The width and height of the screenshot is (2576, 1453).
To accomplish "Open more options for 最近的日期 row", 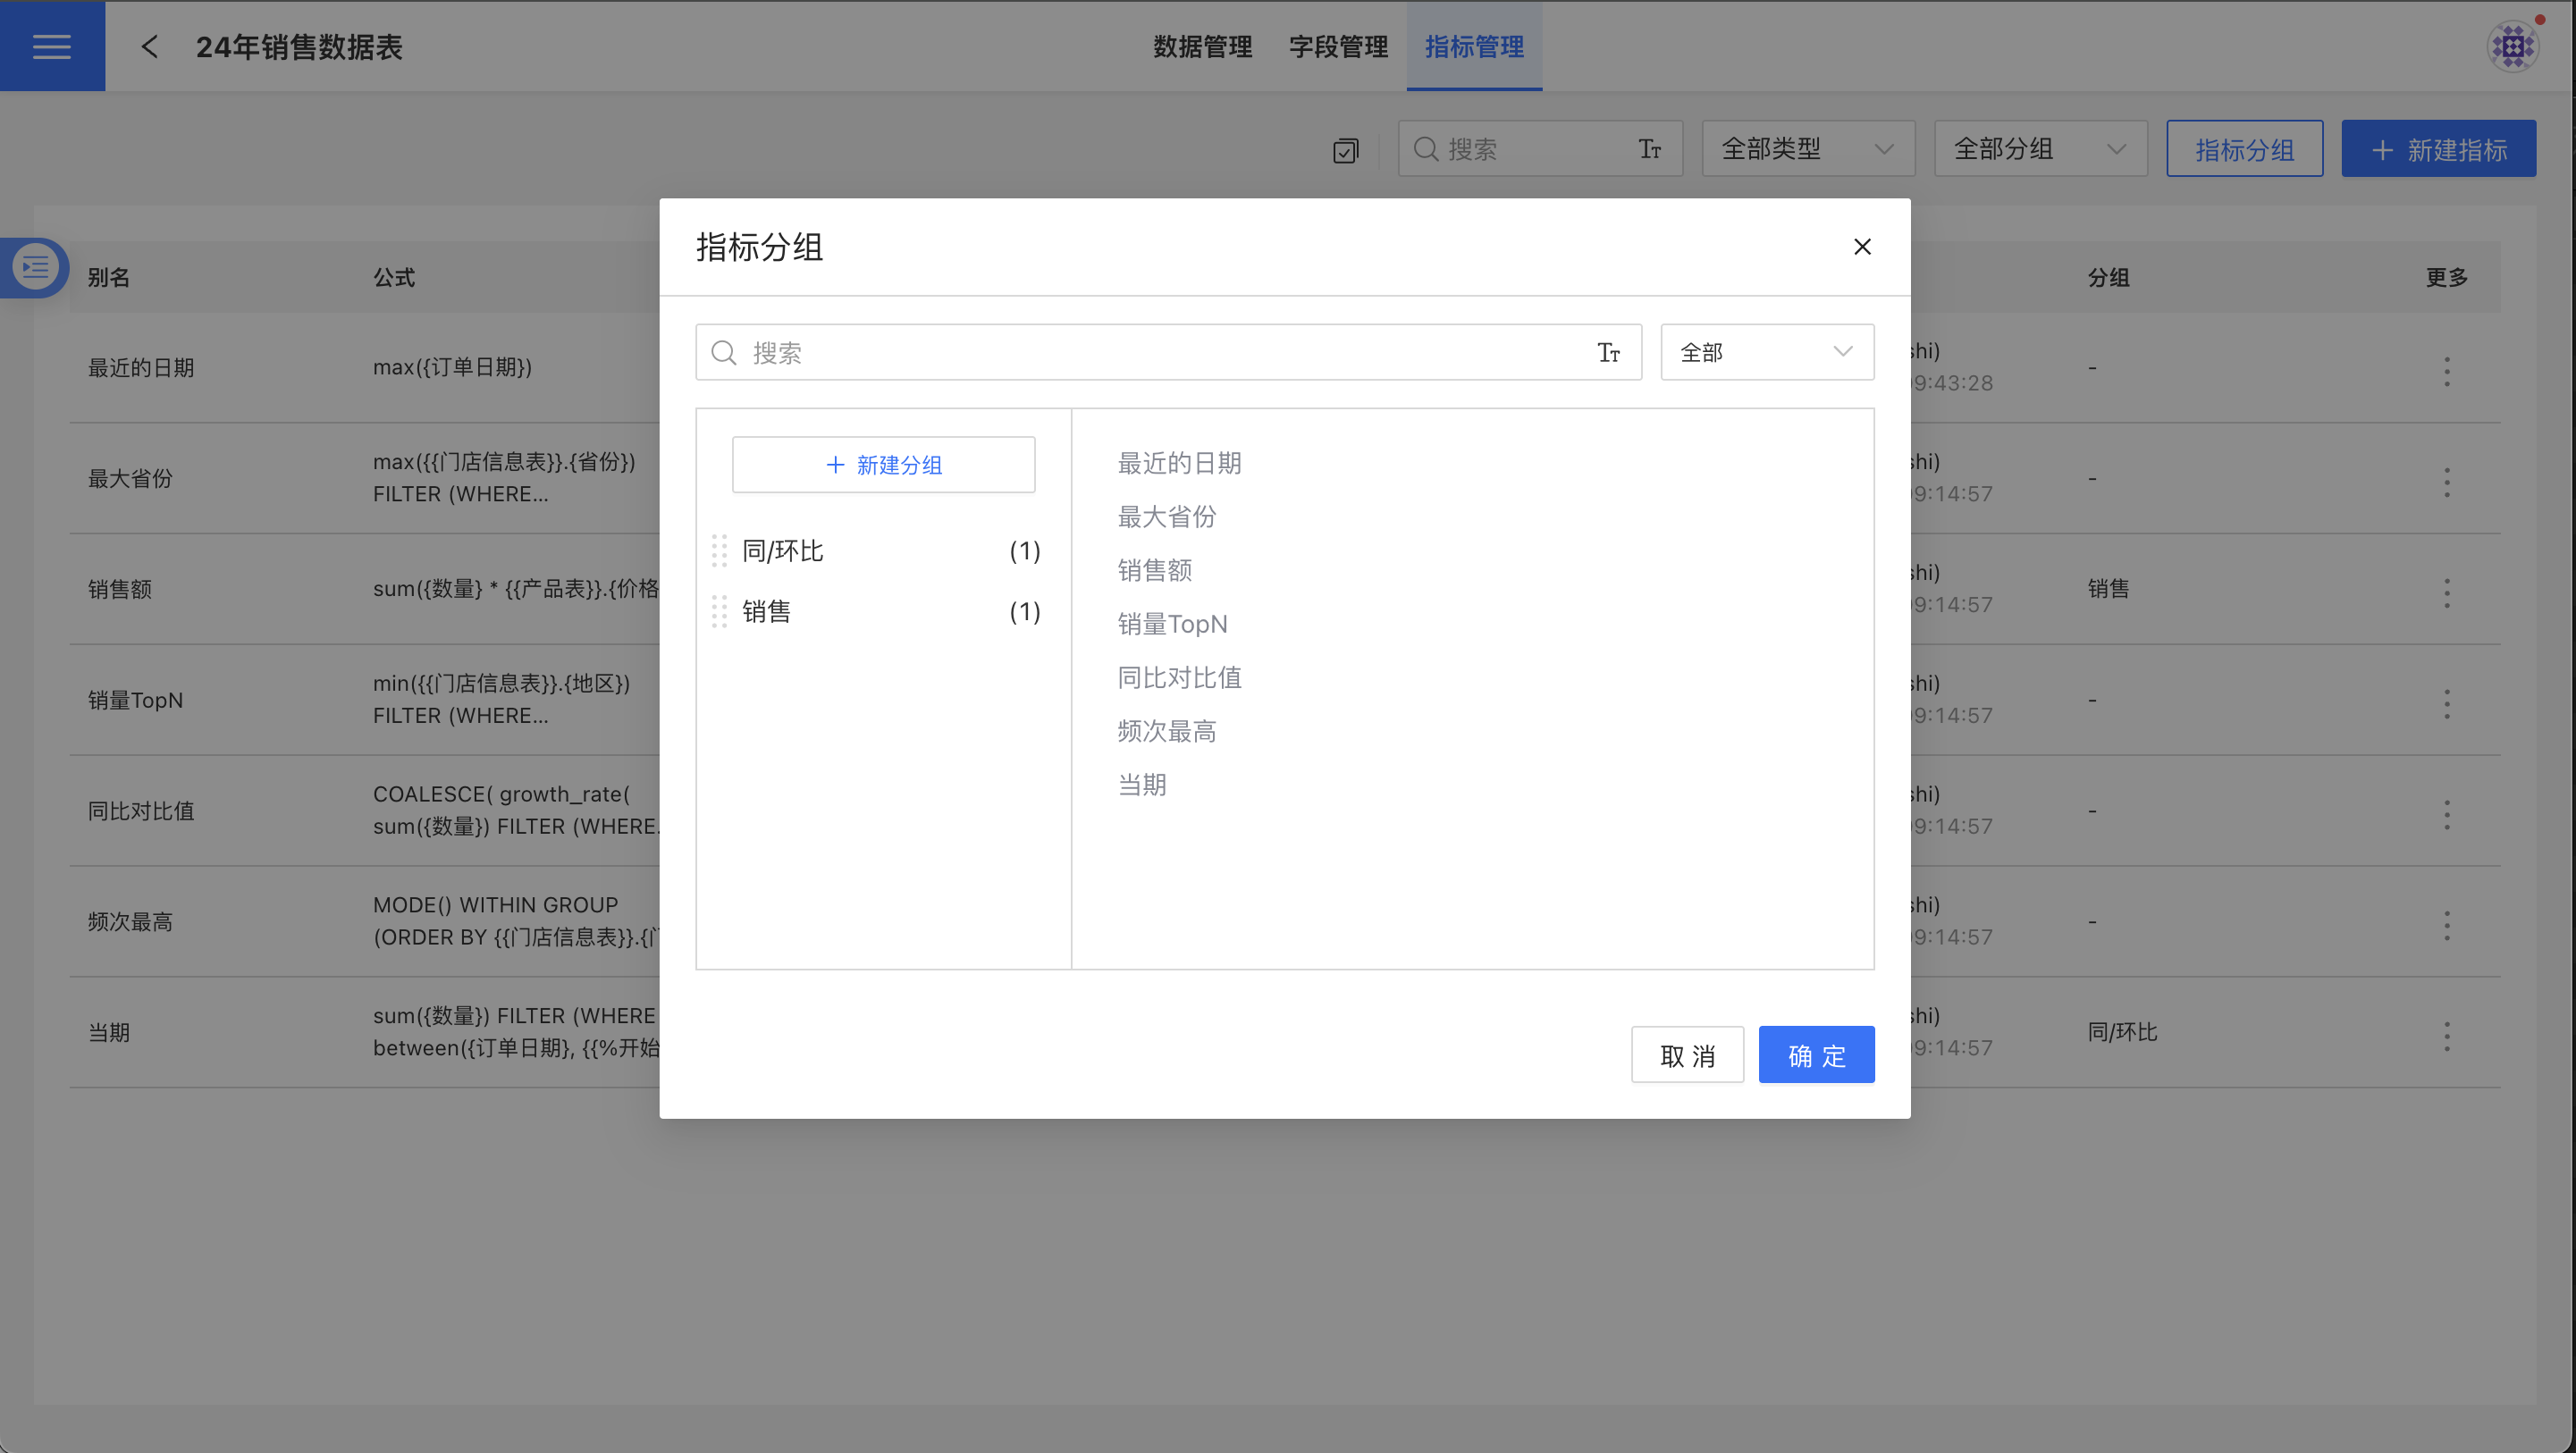I will 2446,371.
